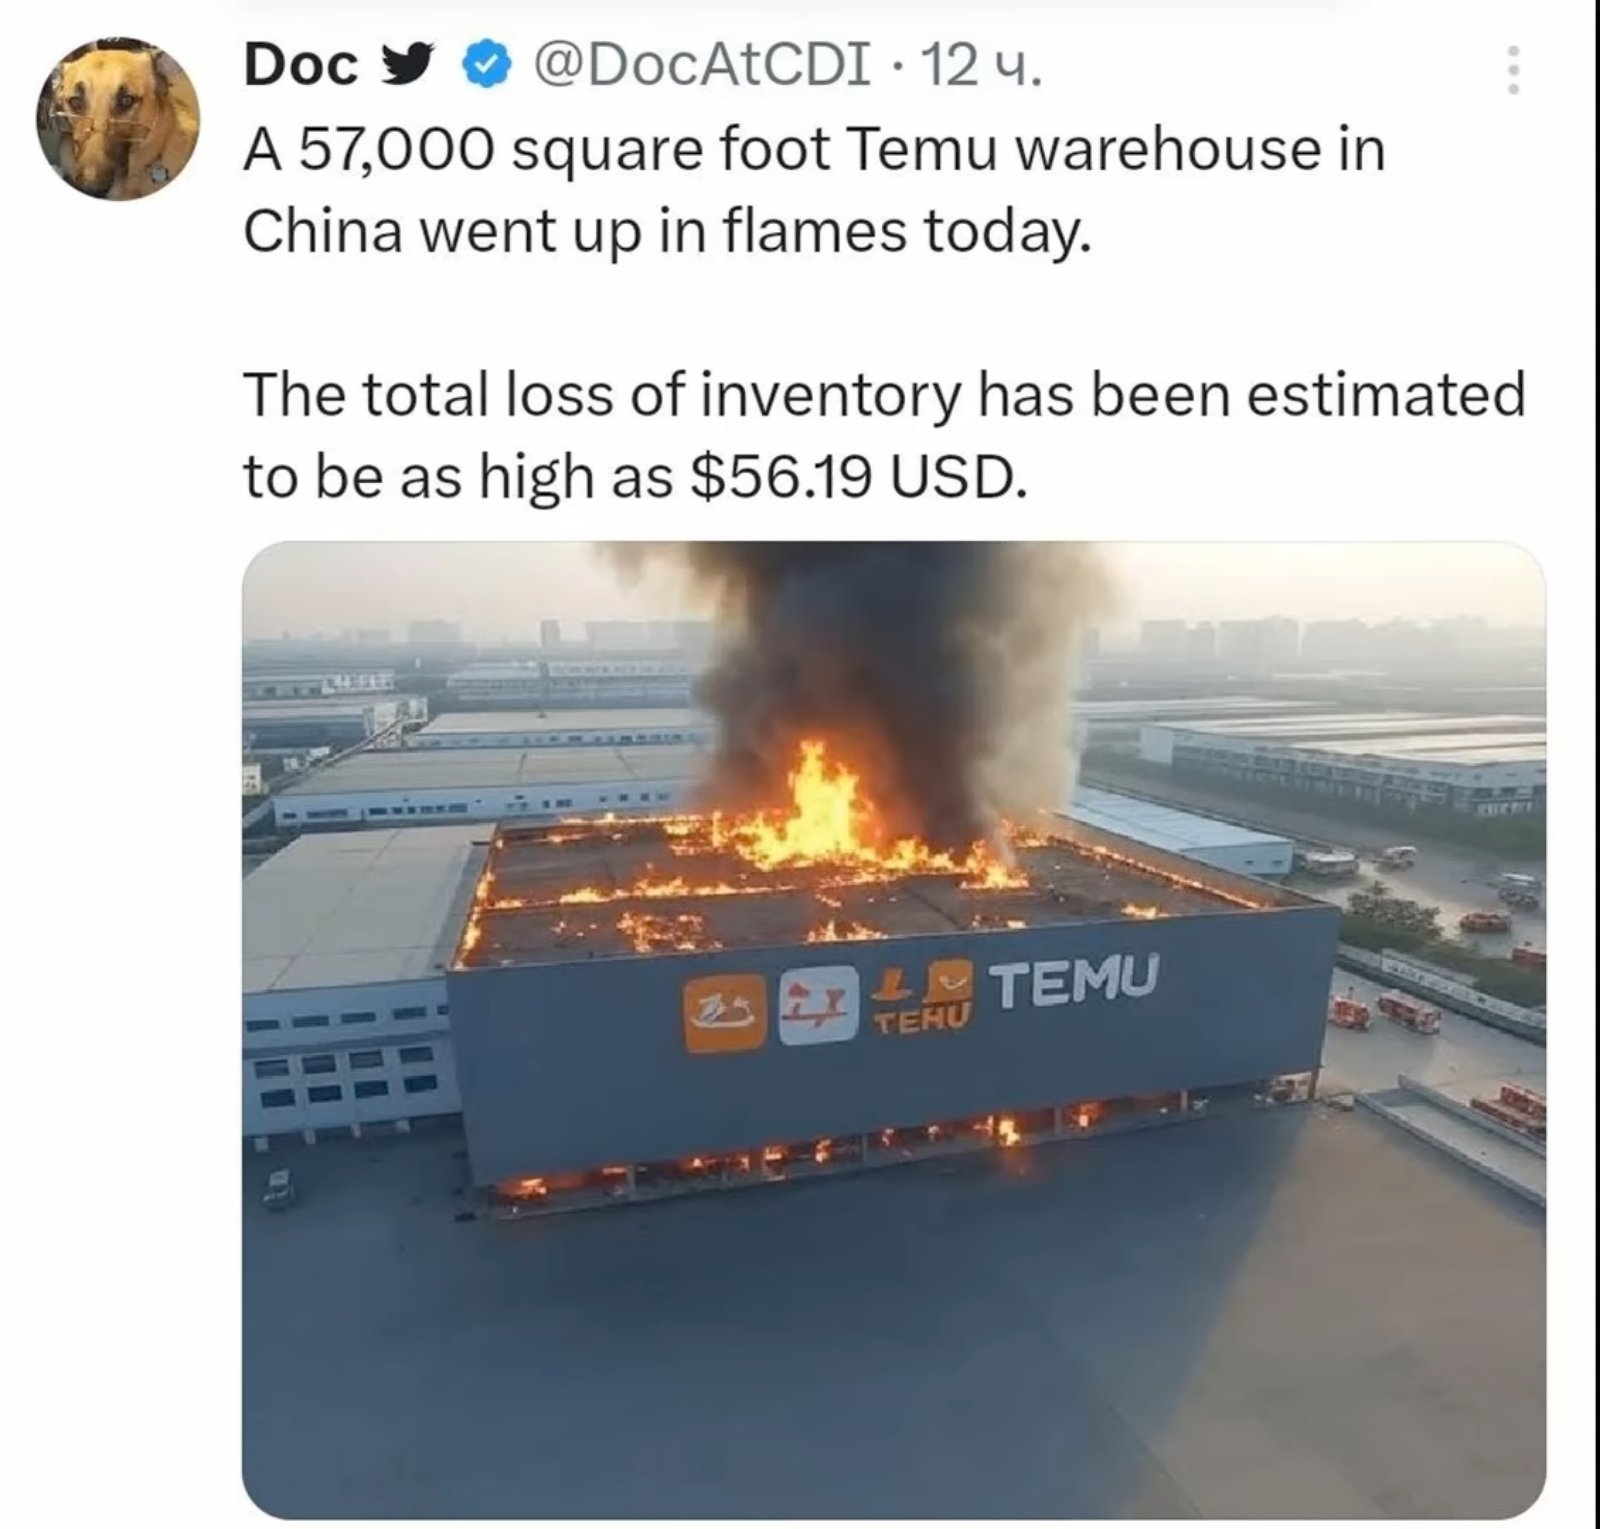This screenshot has width=1600, height=1529.
Task: Click the white TEMU lettering on warehouse
Action: click(x=1077, y=982)
